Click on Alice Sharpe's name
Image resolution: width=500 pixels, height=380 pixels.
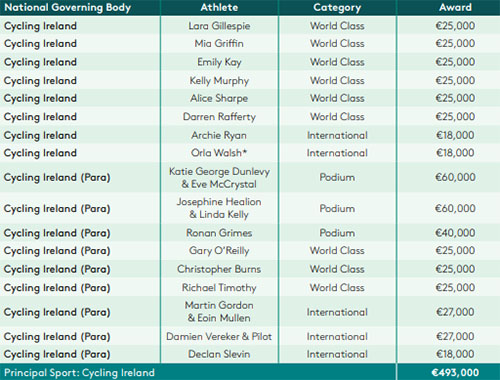pyautogui.click(x=219, y=99)
